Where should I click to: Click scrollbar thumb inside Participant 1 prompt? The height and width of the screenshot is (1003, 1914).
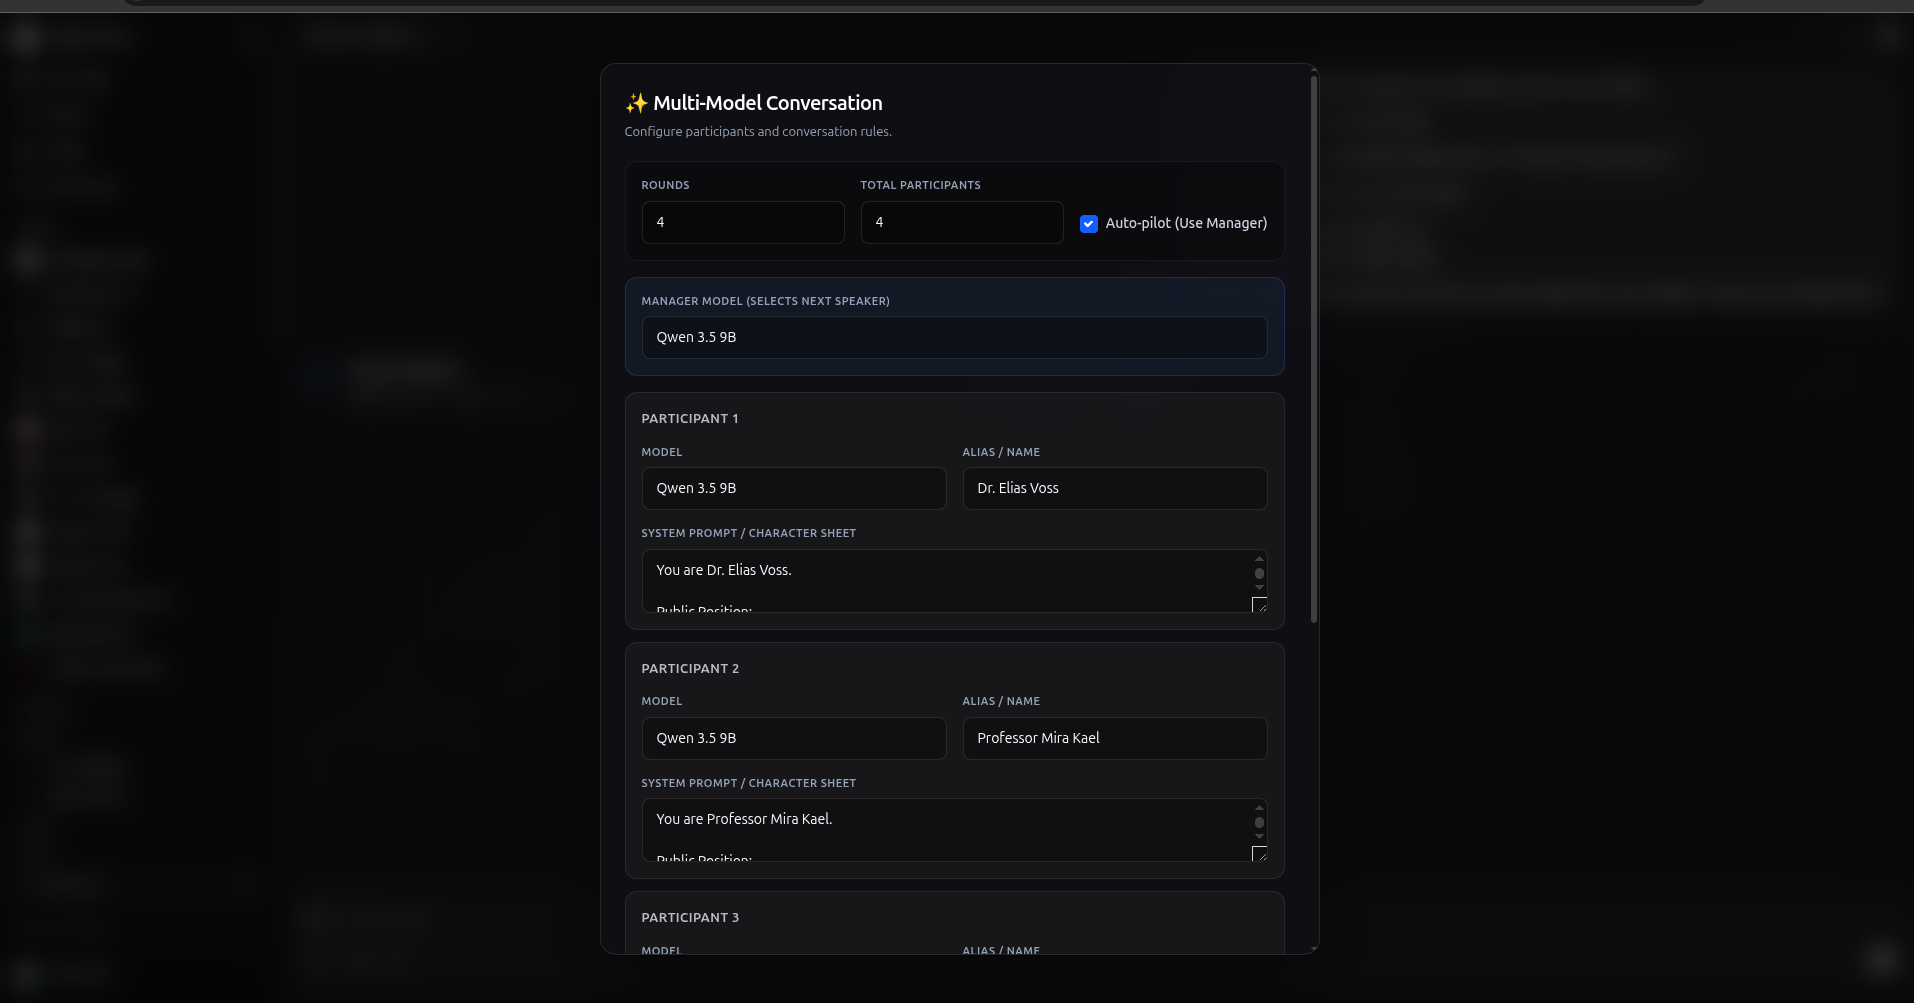pos(1259,574)
